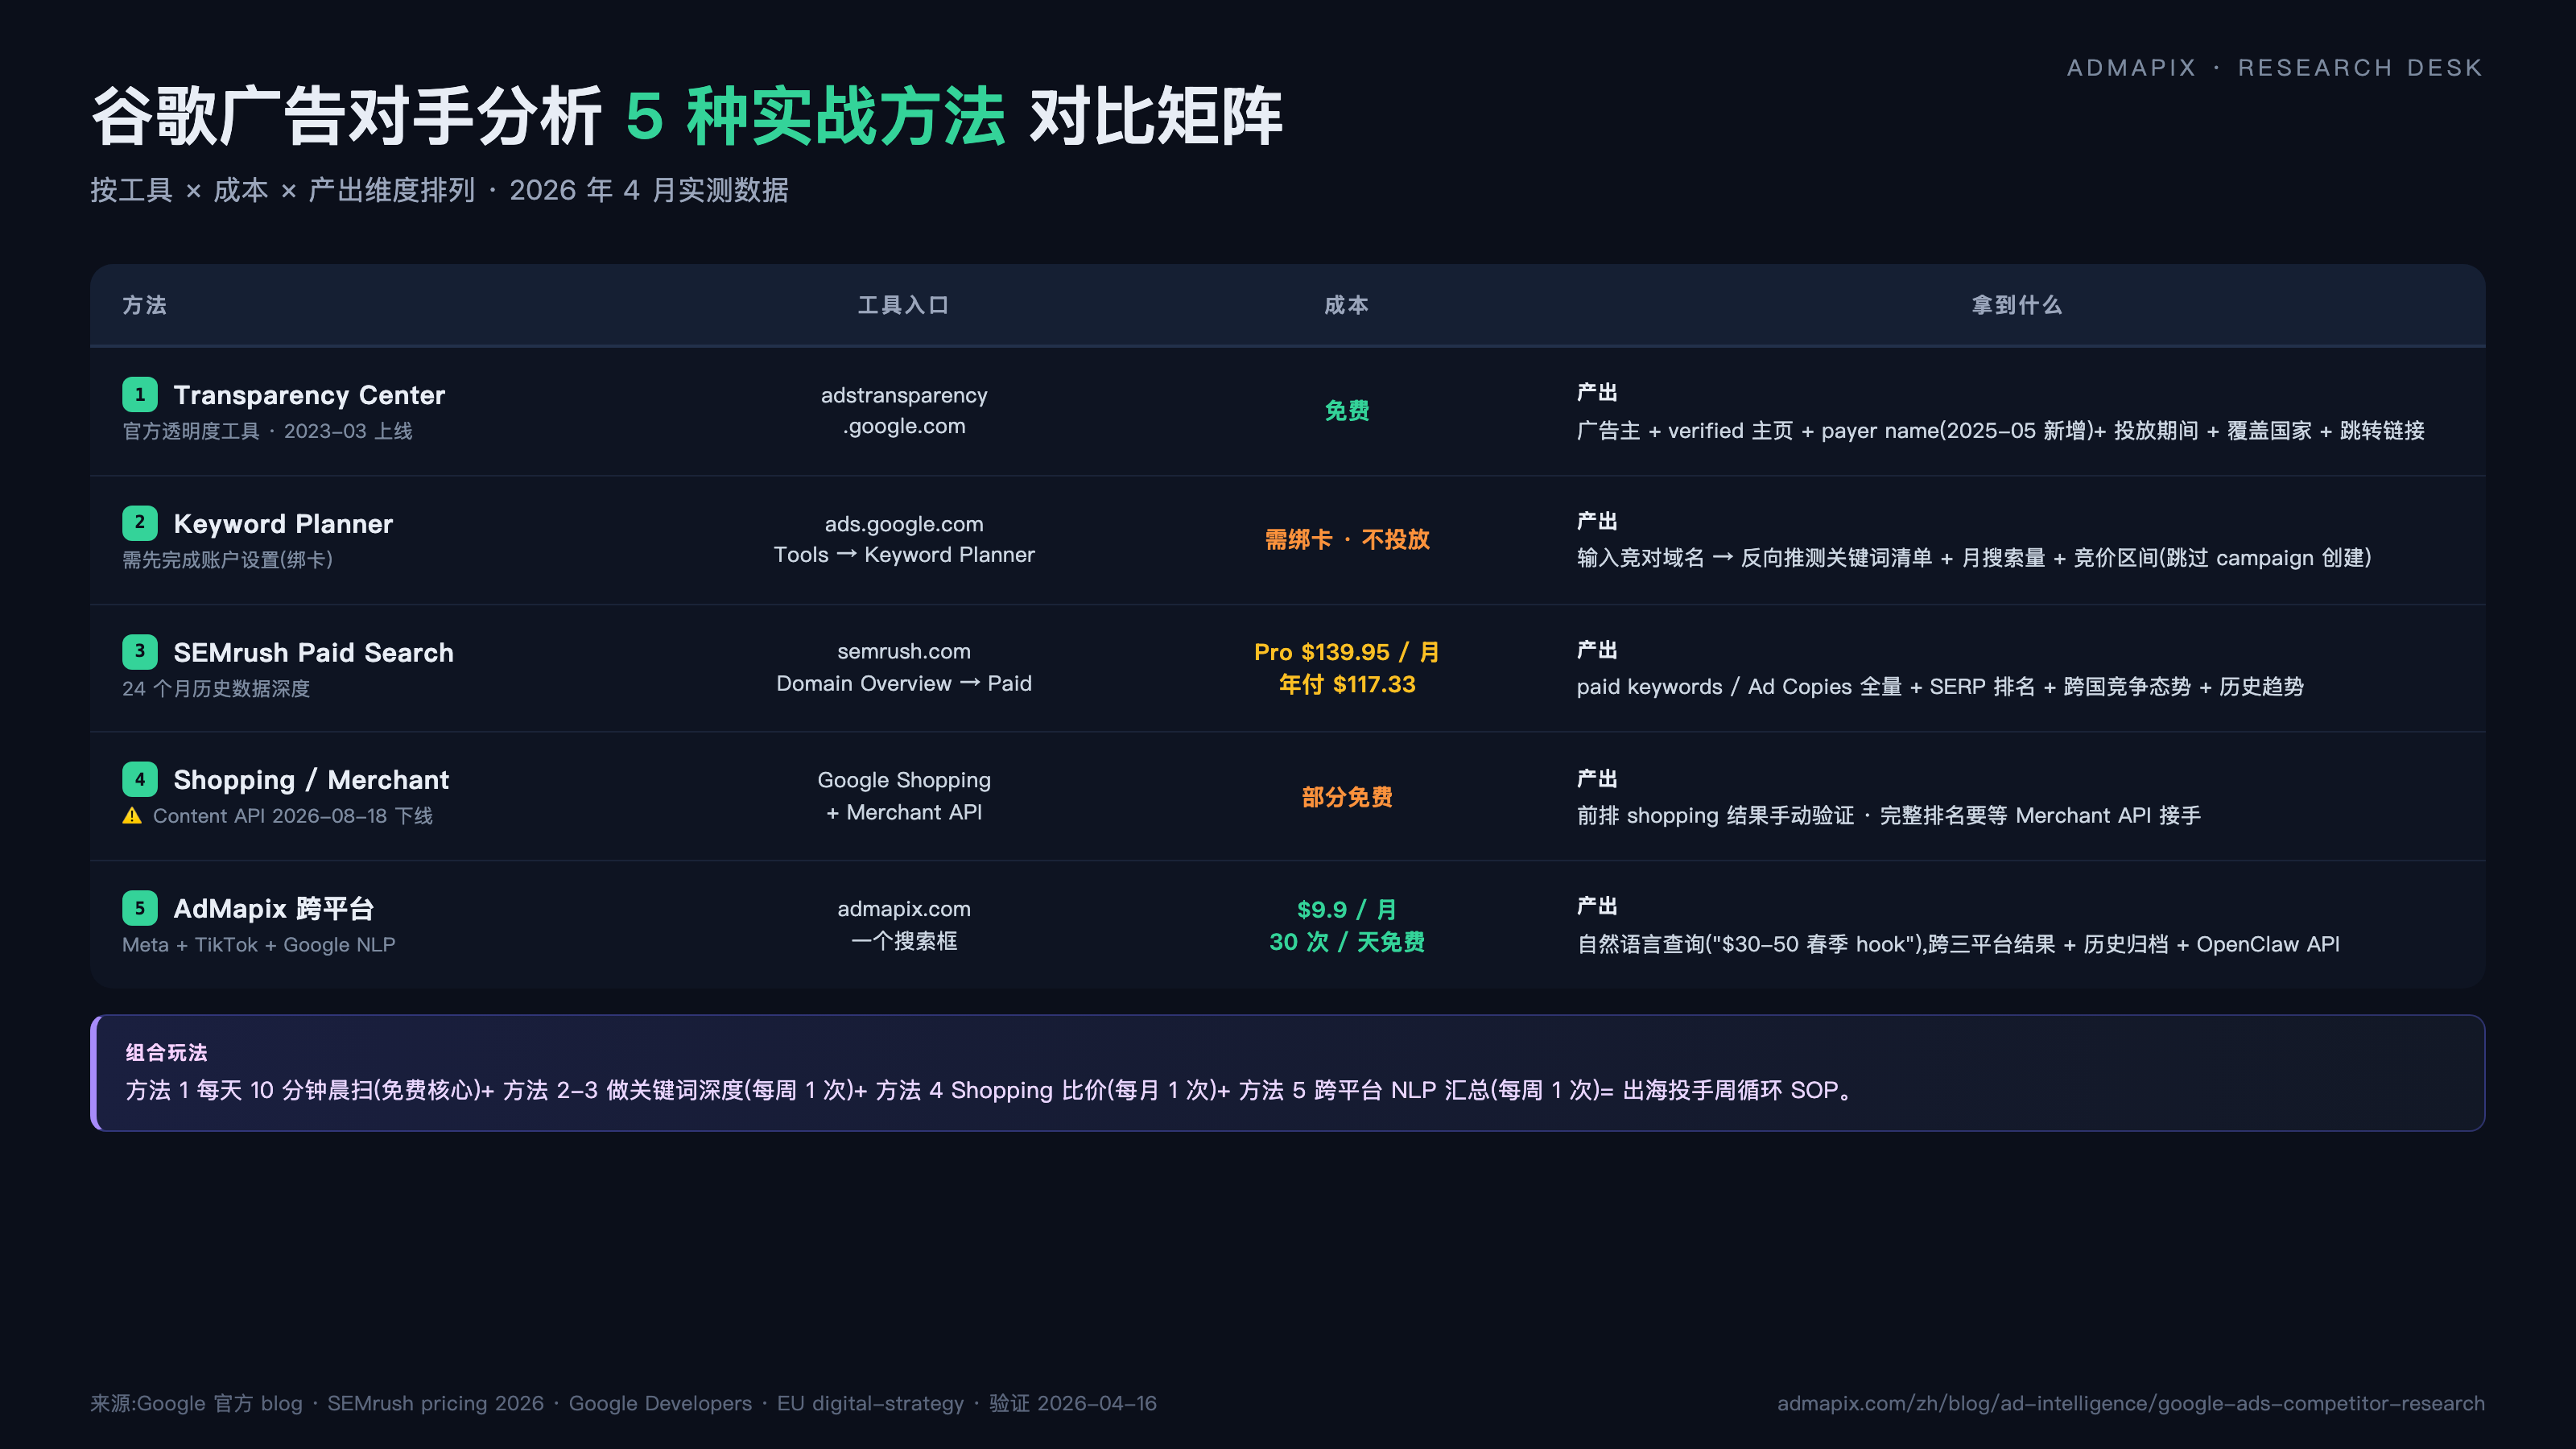The width and height of the screenshot is (2576, 1449).
Task: Click the green number 5 badge
Action: (139, 908)
